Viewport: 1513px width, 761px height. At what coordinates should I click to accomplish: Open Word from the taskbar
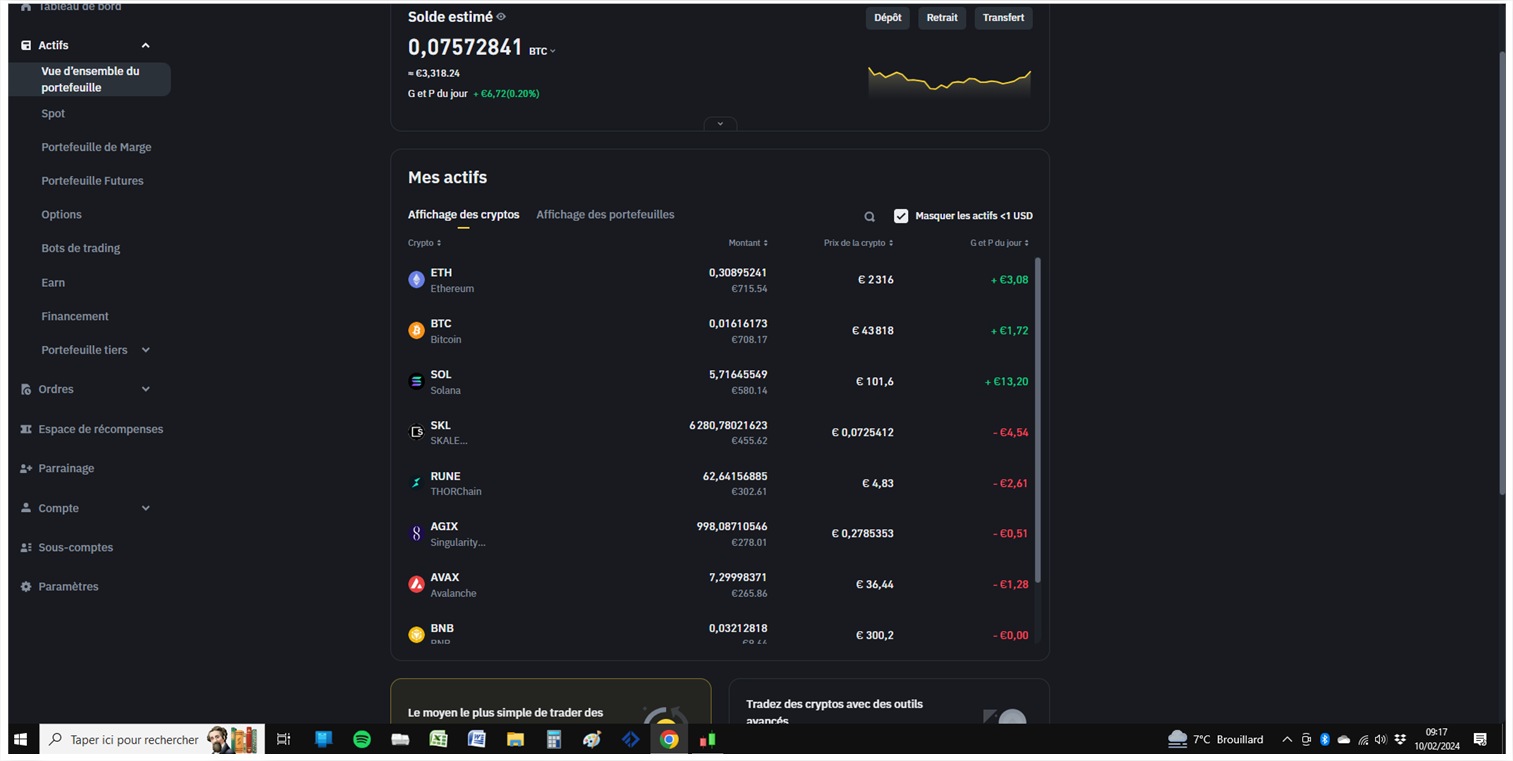click(477, 740)
